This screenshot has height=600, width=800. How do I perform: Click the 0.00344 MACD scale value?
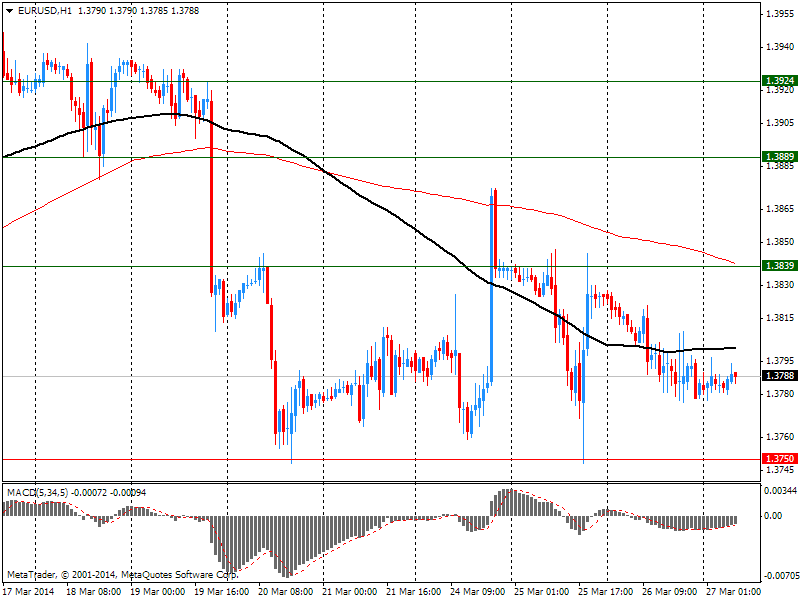[780, 491]
